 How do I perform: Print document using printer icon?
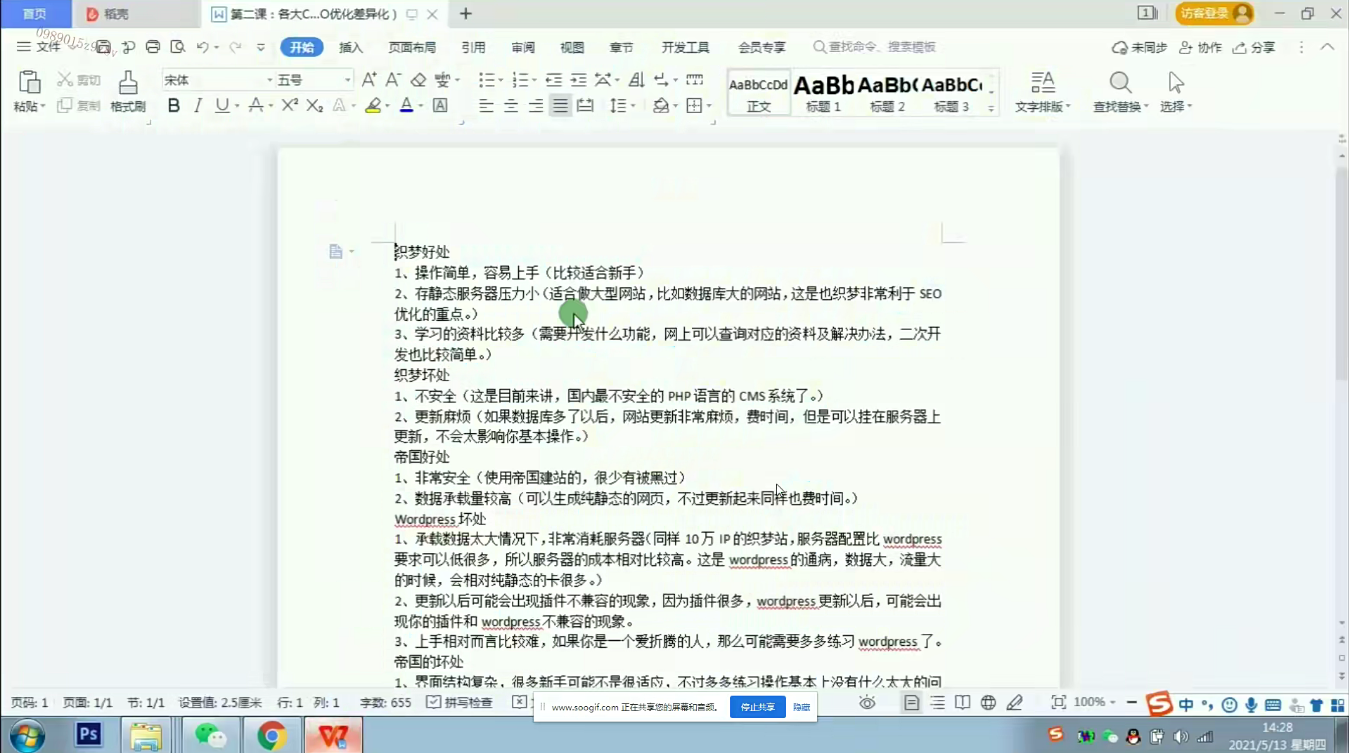click(x=153, y=47)
